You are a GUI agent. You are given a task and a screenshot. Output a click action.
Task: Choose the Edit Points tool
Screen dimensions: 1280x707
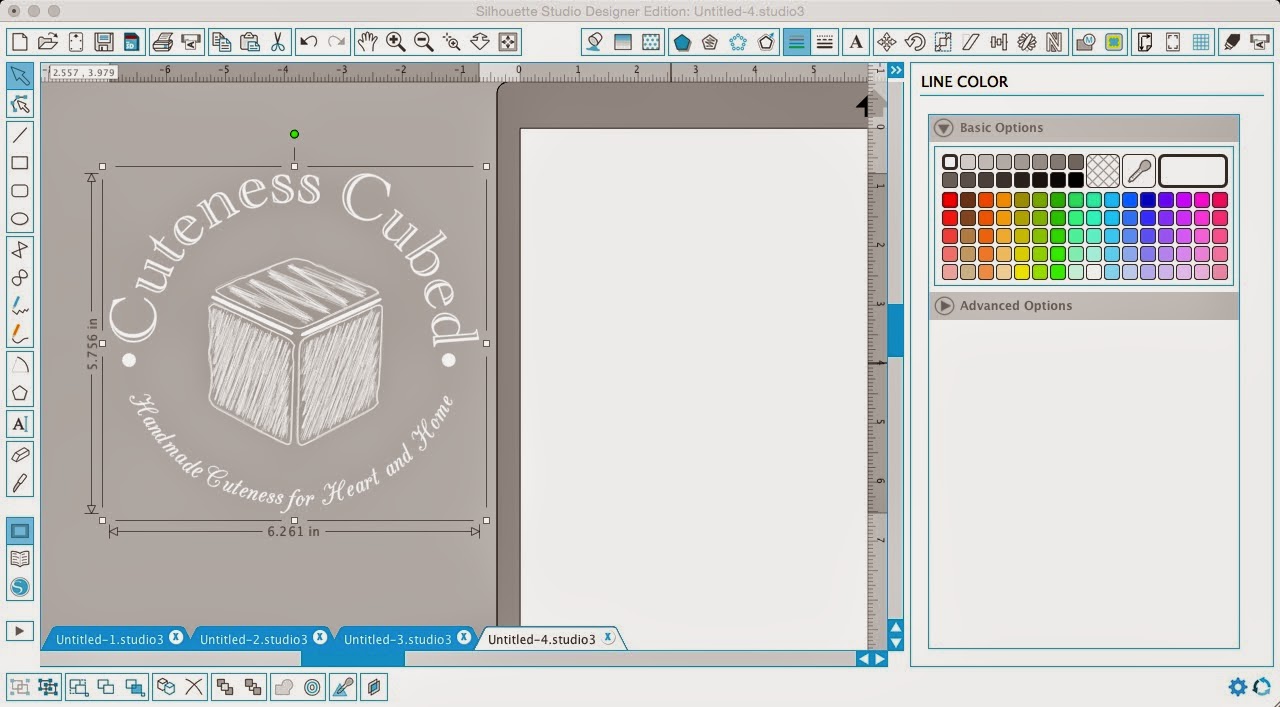pos(20,104)
